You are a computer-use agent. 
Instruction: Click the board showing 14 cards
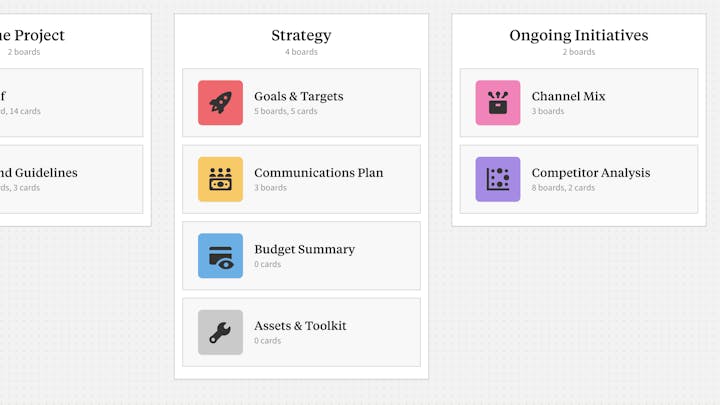(x=71, y=103)
